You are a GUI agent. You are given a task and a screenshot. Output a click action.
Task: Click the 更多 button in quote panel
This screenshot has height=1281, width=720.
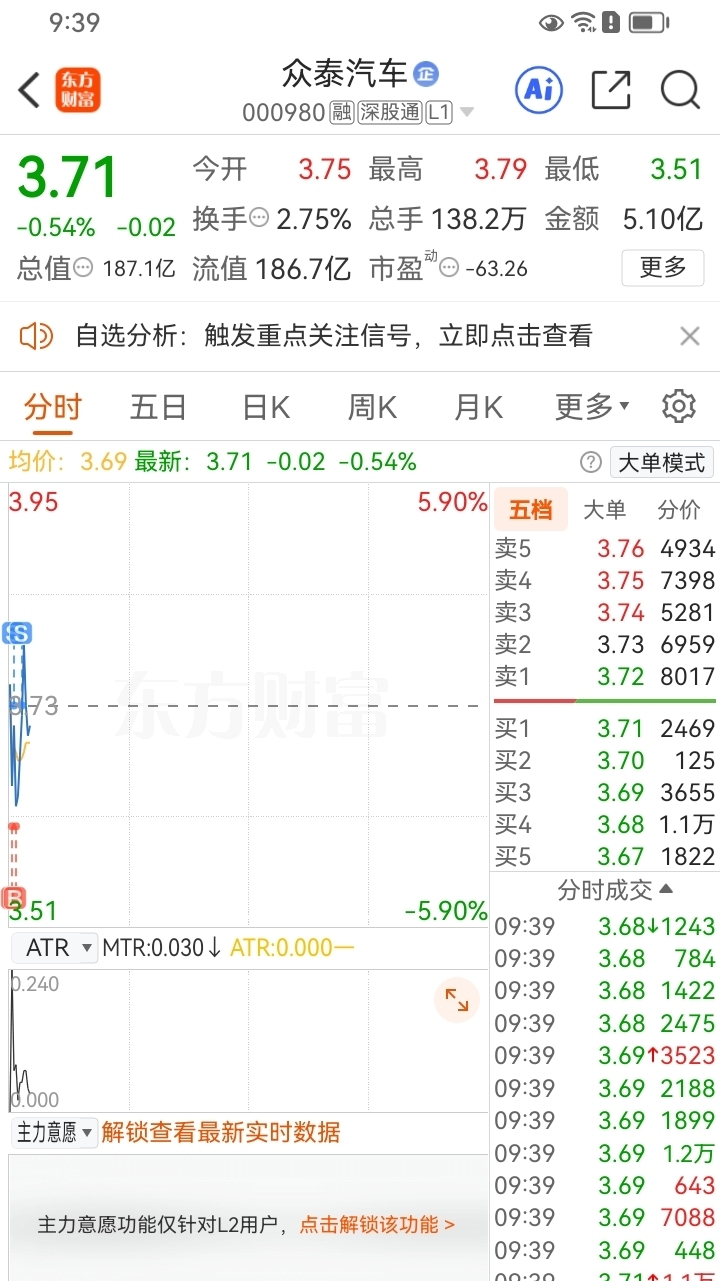pos(662,267)
